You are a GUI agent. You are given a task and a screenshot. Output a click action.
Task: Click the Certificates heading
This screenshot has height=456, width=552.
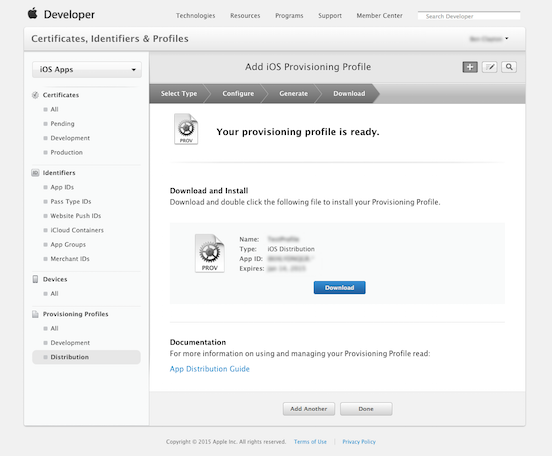61,95
